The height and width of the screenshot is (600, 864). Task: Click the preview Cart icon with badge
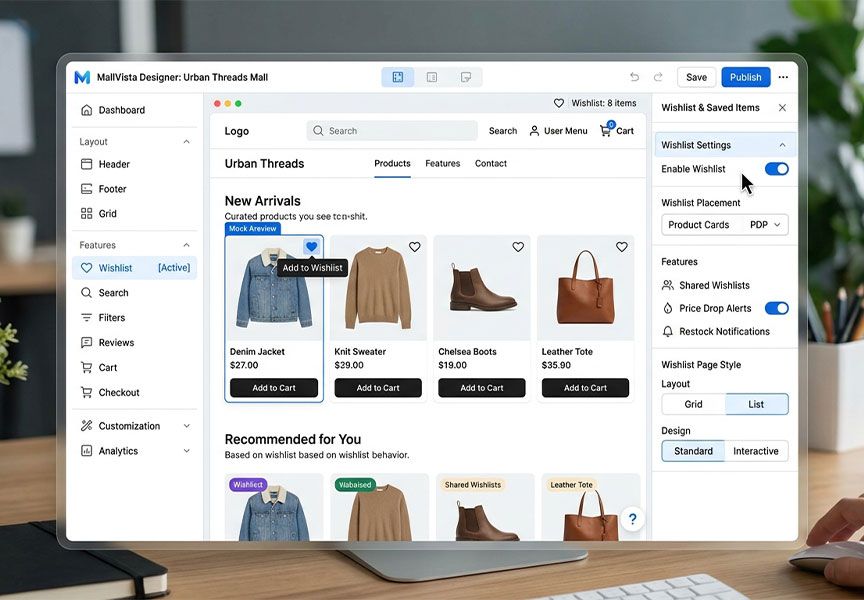point(606,130)
